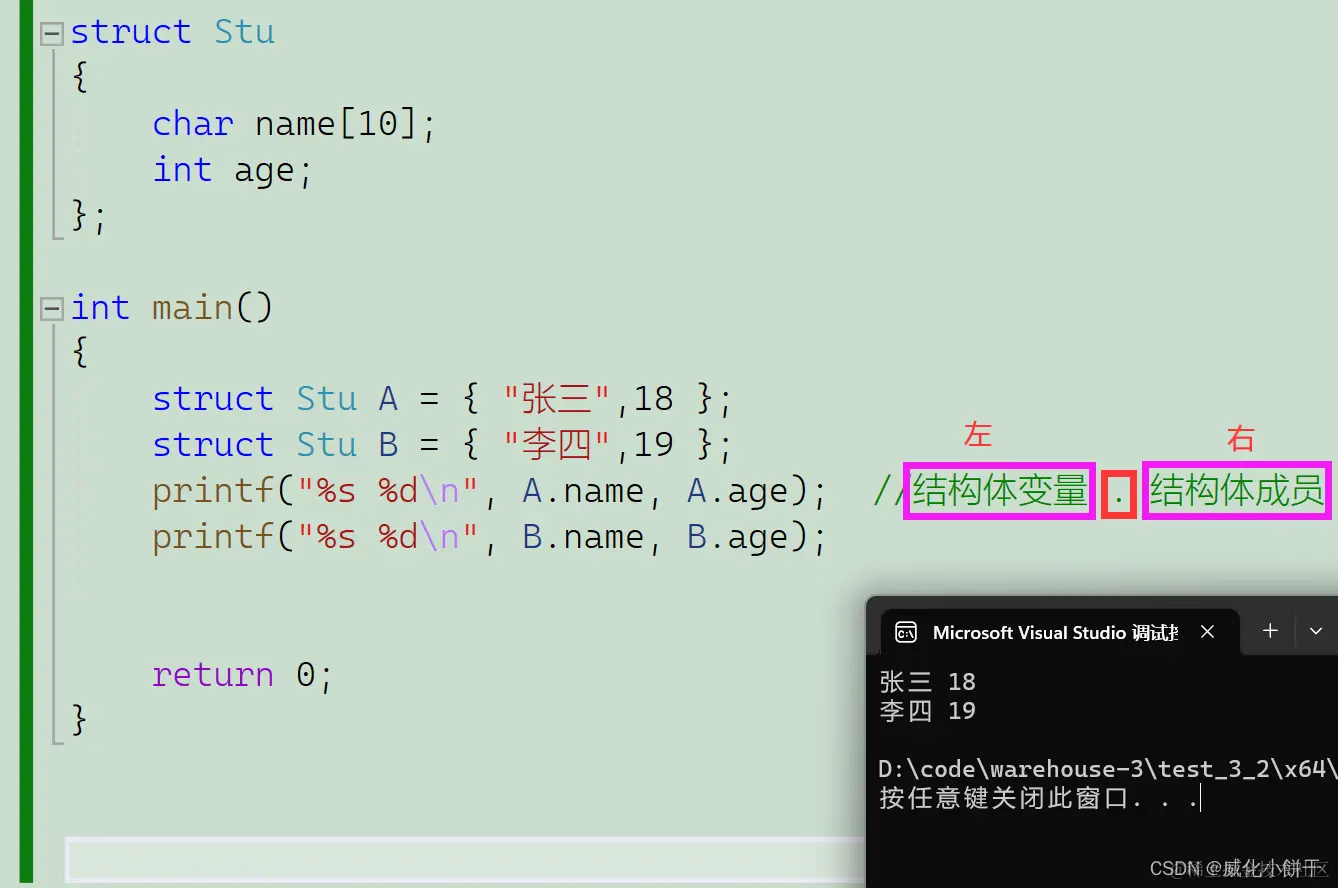Click the printf line printing B.name
This screenshot has width=1338, height=888.
(490, 537)
